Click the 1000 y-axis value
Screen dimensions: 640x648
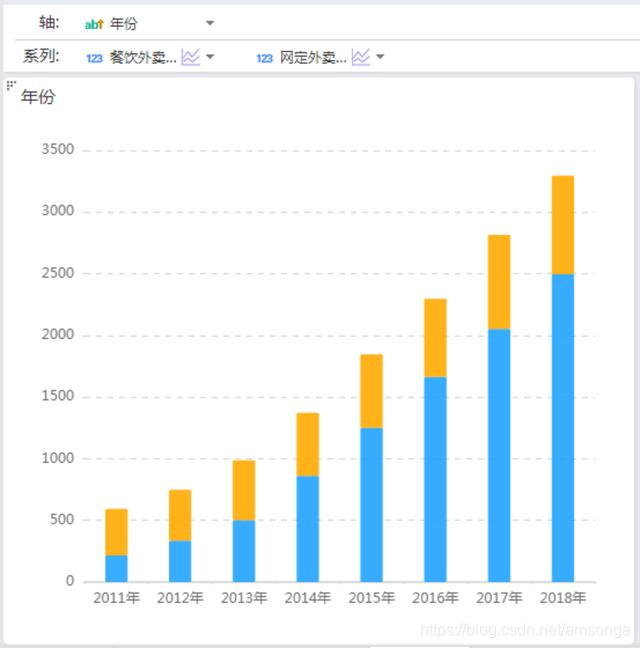click(58, 458)
